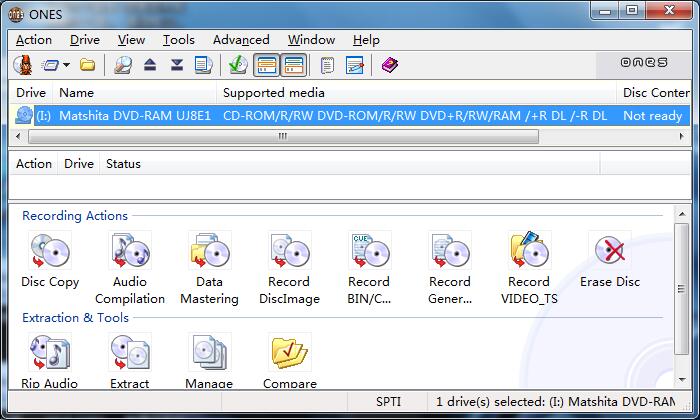Launch Manage tool

coord(209,361)
